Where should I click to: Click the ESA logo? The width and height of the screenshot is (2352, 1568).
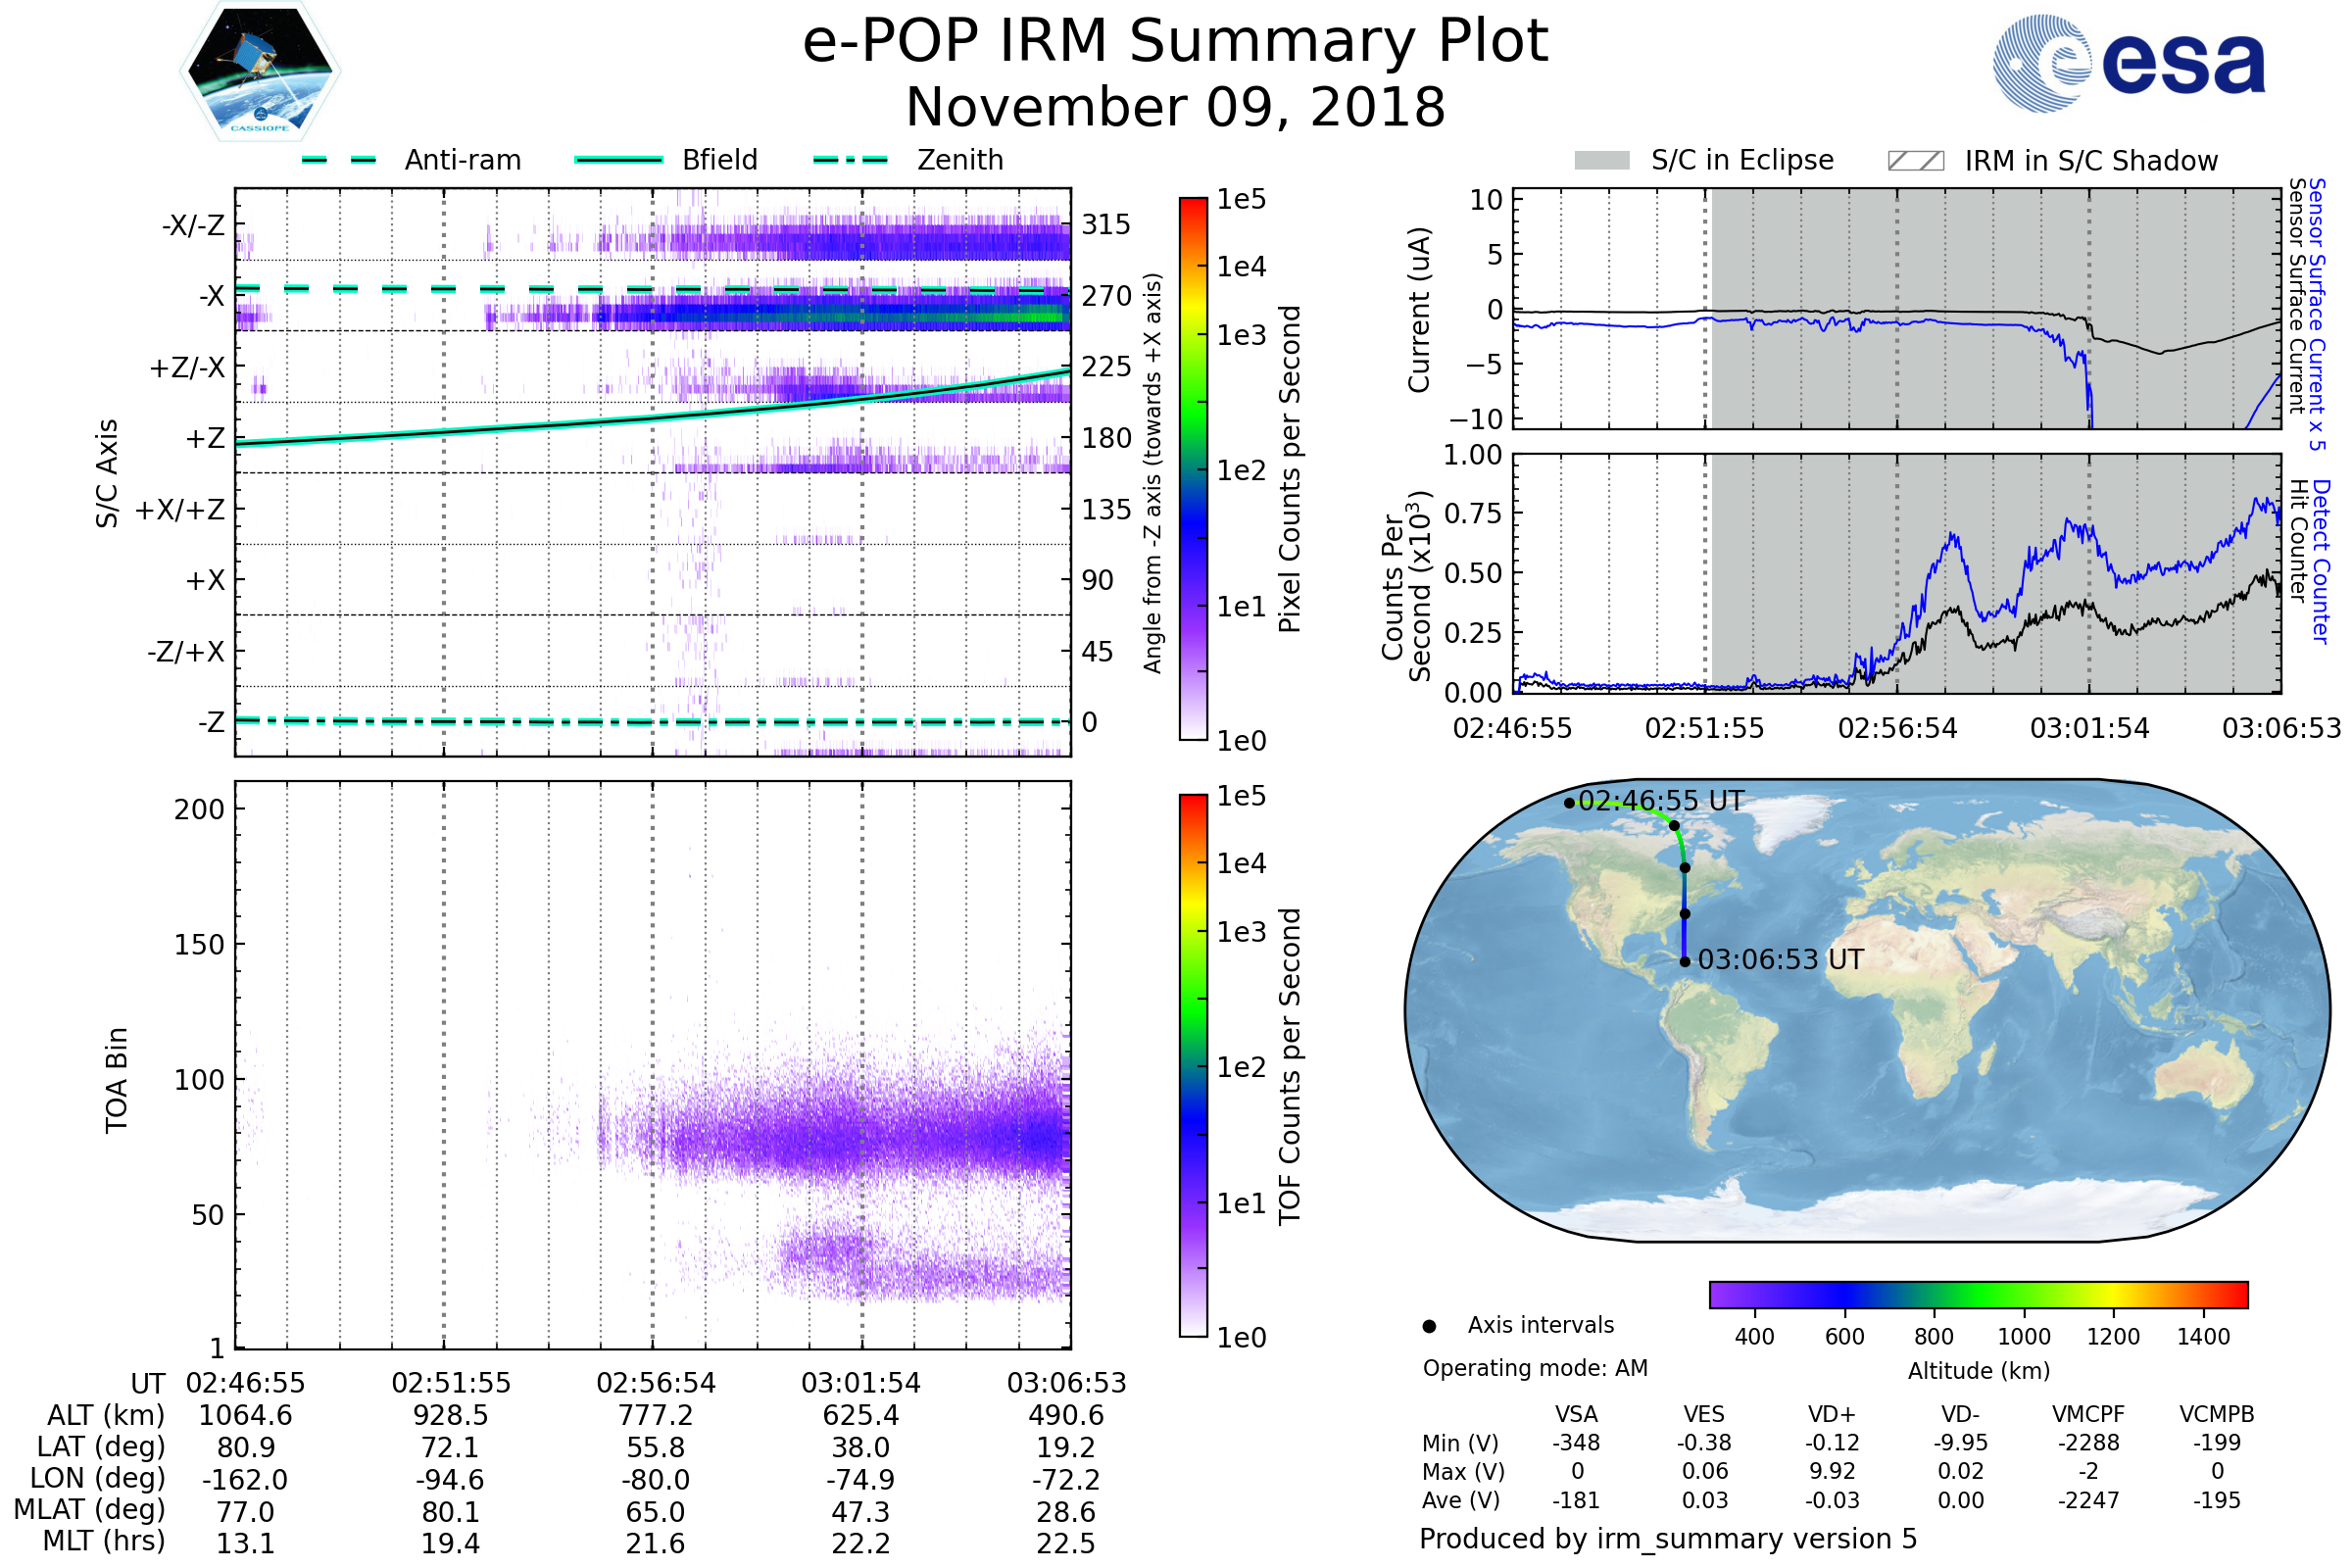click(2130, 63)
